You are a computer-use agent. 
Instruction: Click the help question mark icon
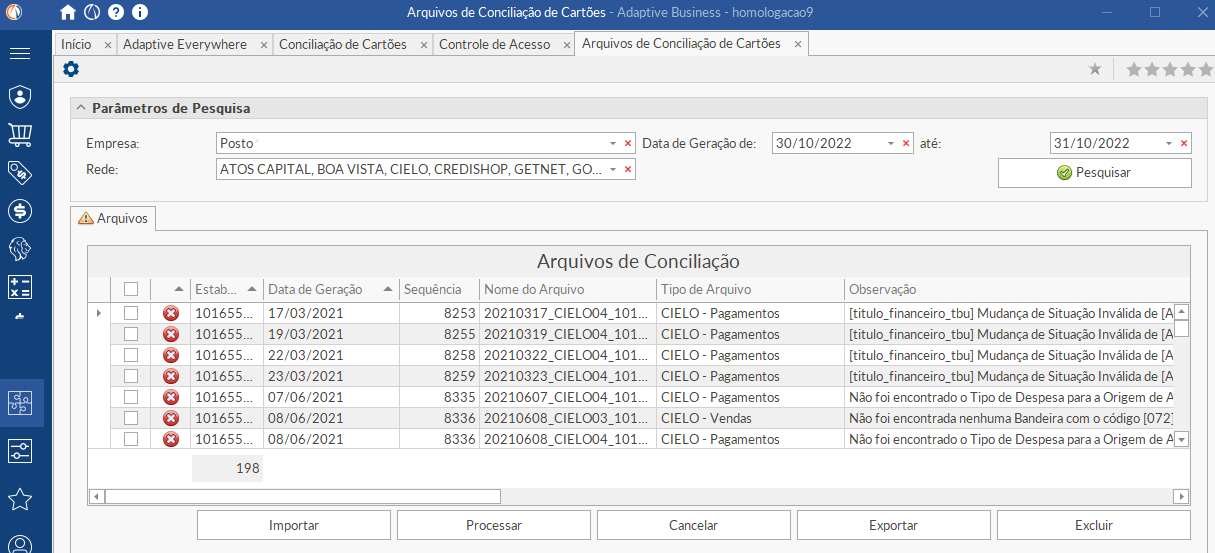[116, 13]
